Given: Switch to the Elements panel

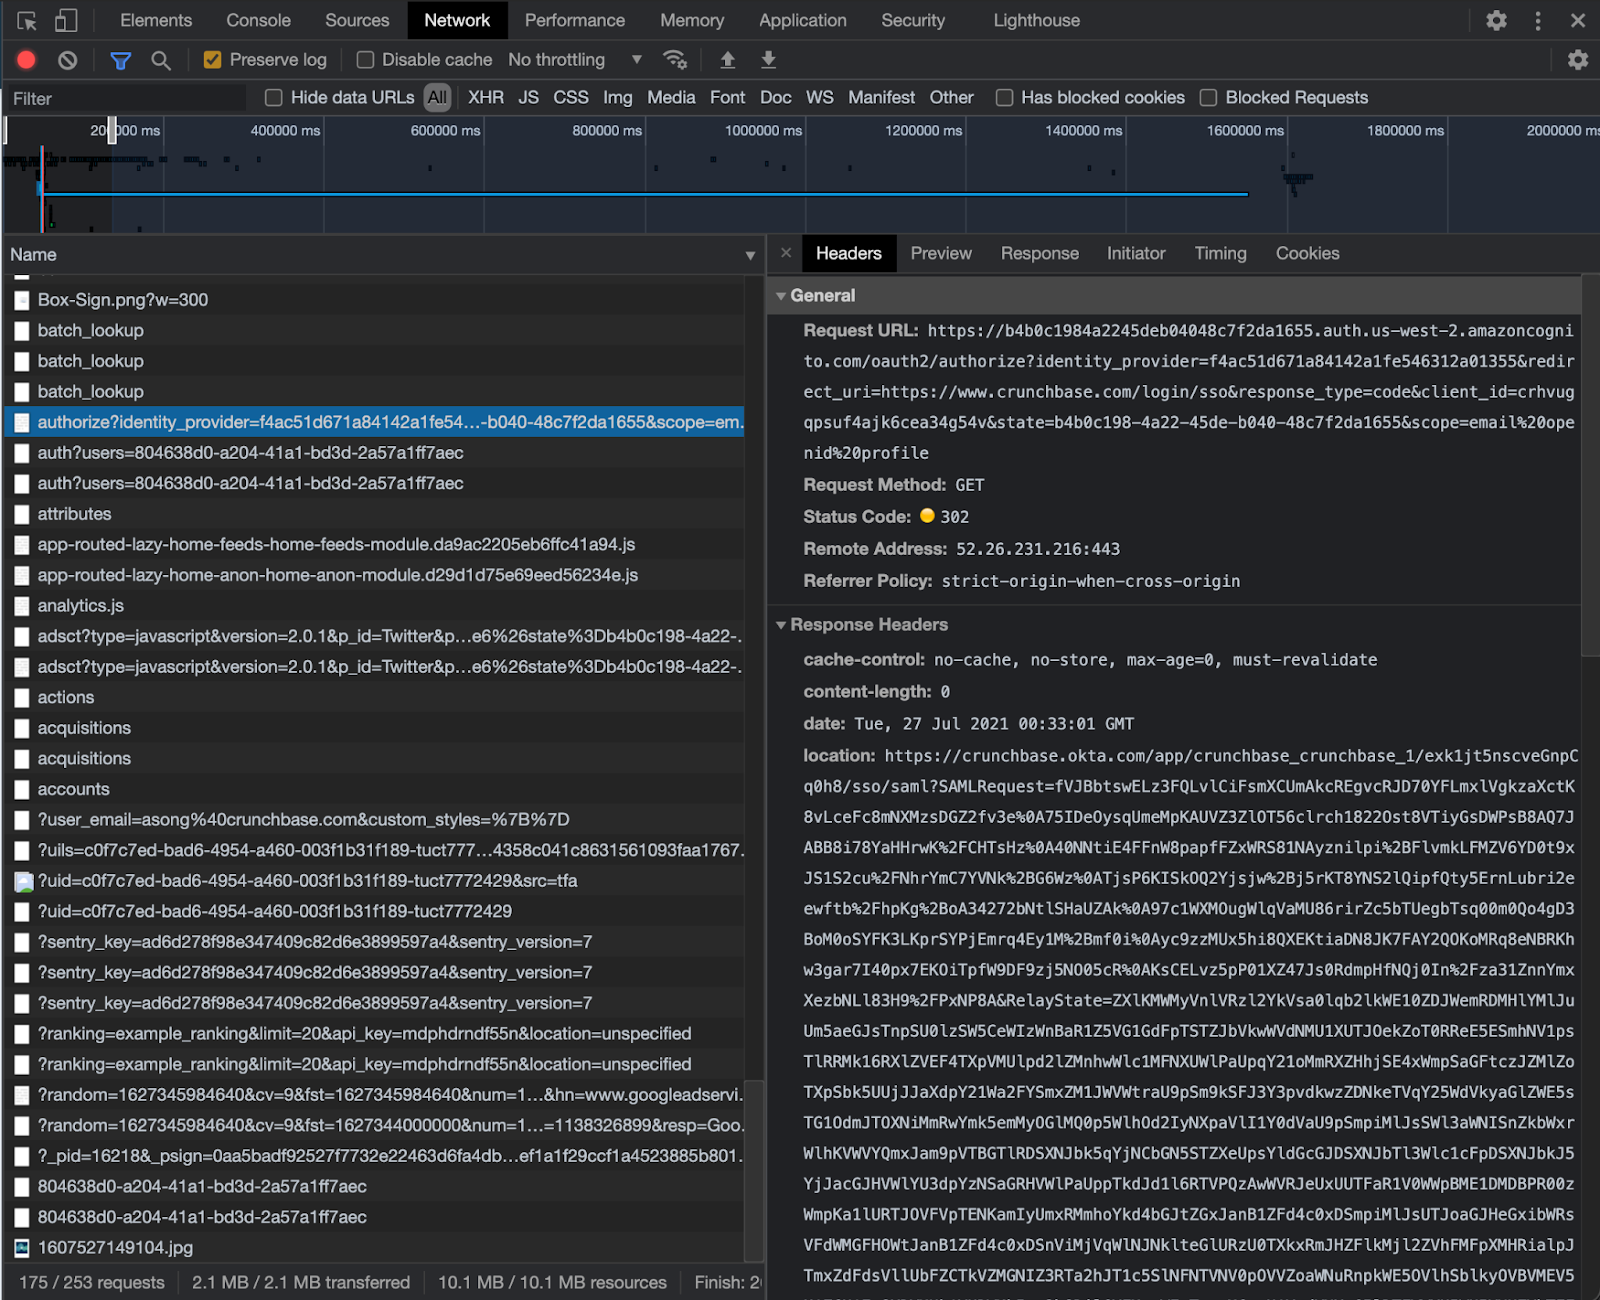Looking at the screenshot, I should point(156,20).
